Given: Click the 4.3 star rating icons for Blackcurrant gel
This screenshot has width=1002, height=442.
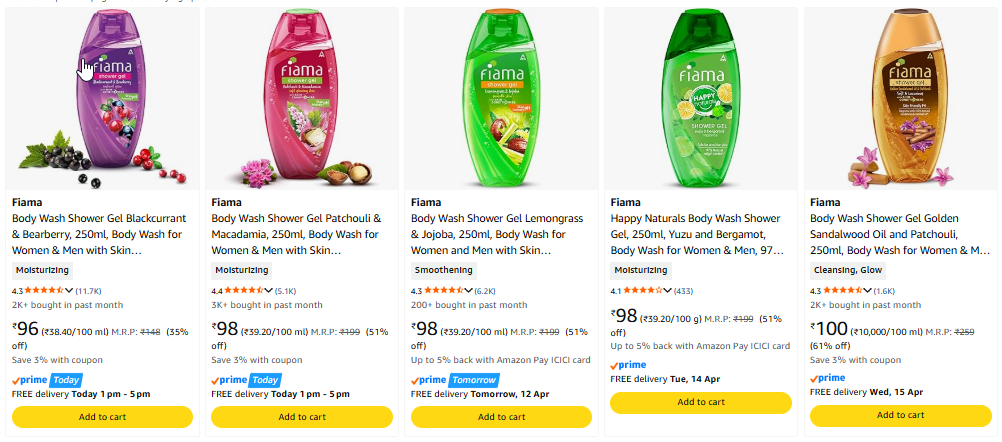Looking at the screenshot, I should (x=44, y=290).
